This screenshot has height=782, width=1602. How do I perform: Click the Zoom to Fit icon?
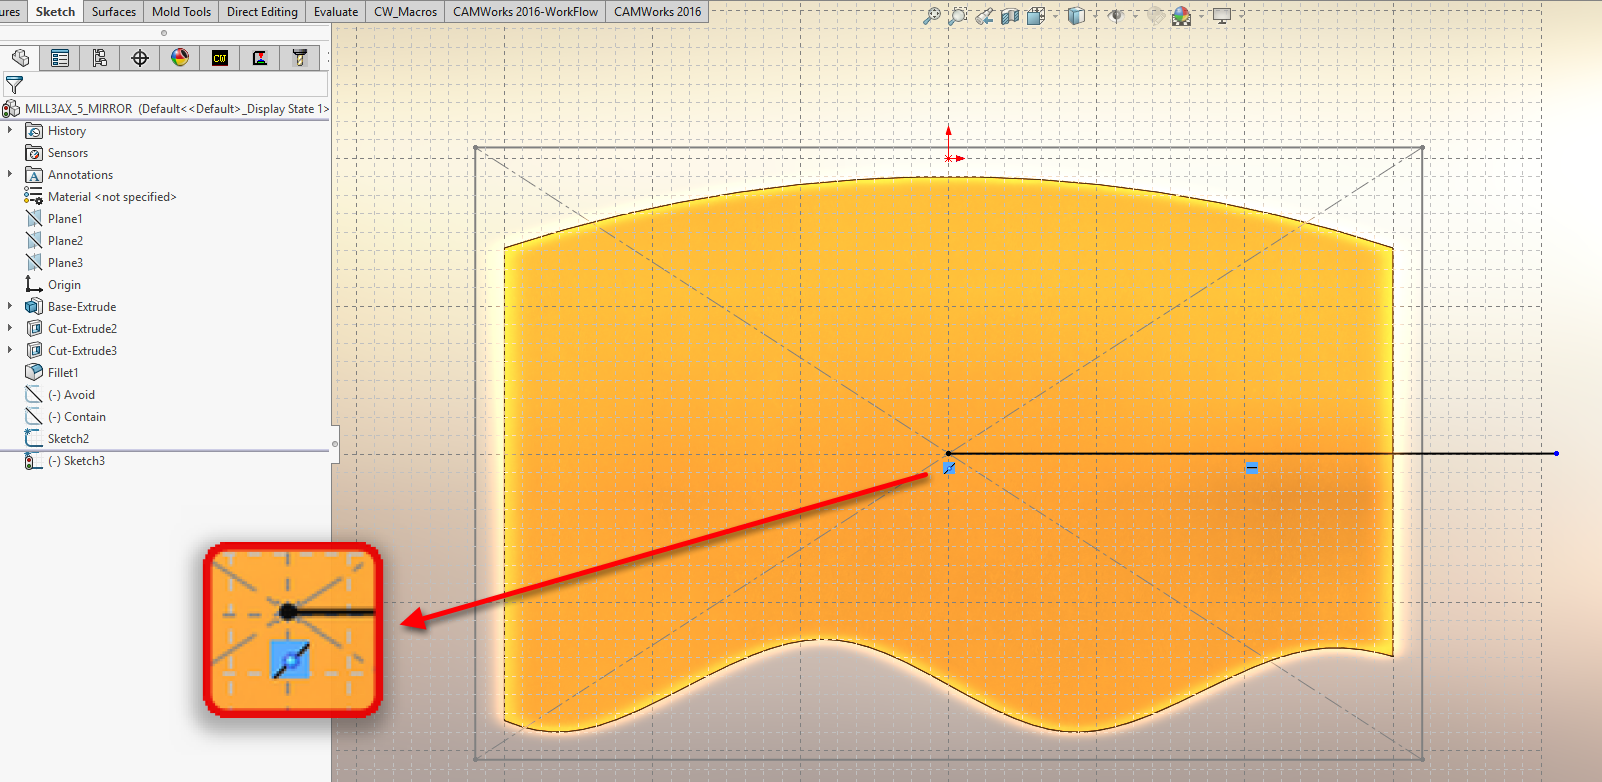click(931, 16)
